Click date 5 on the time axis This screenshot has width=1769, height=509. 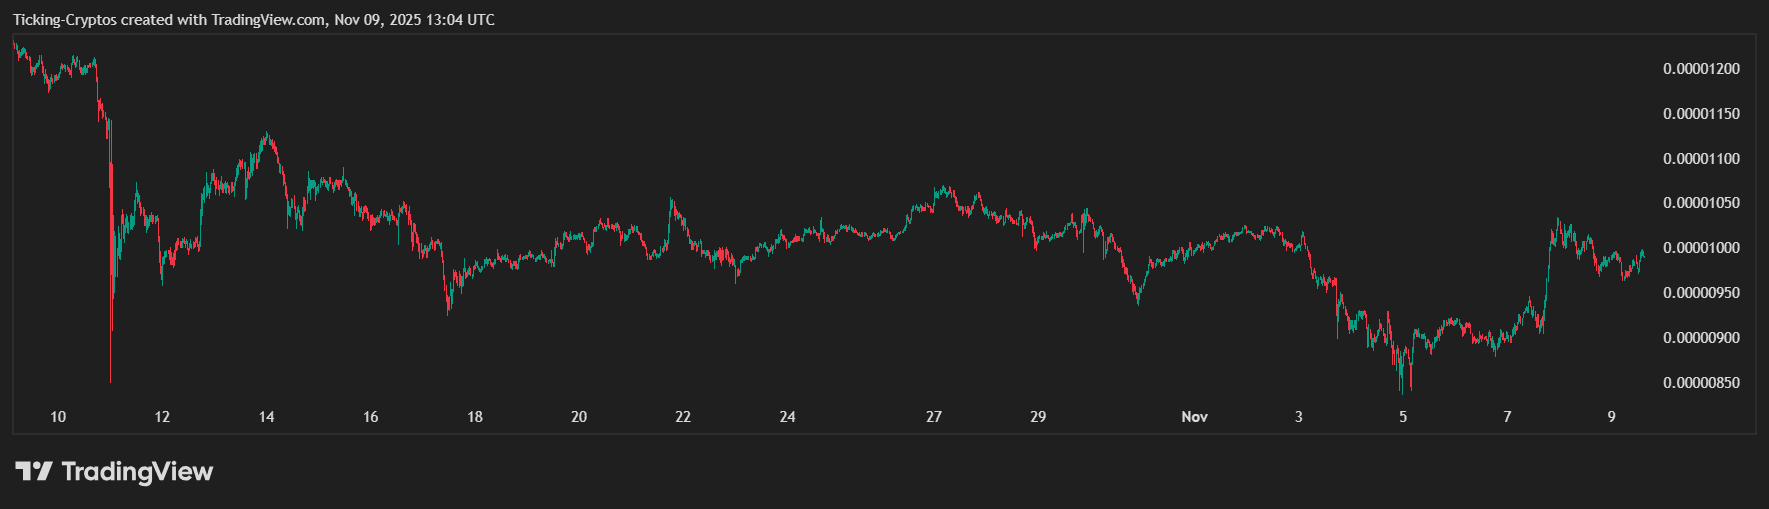click(x=1403, y=417)
